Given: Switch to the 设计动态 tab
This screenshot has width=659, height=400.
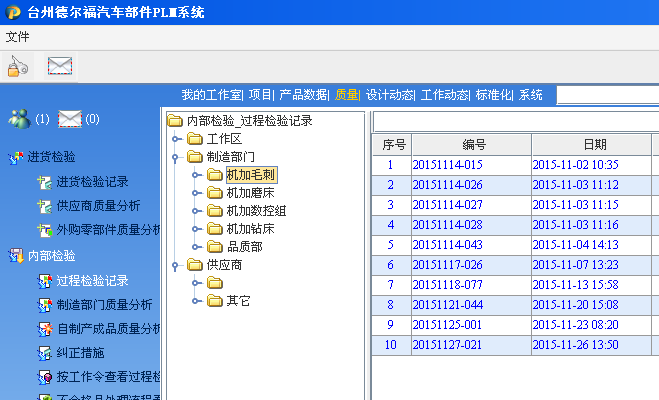Looking at the screenshot, I should coord(389,95).
